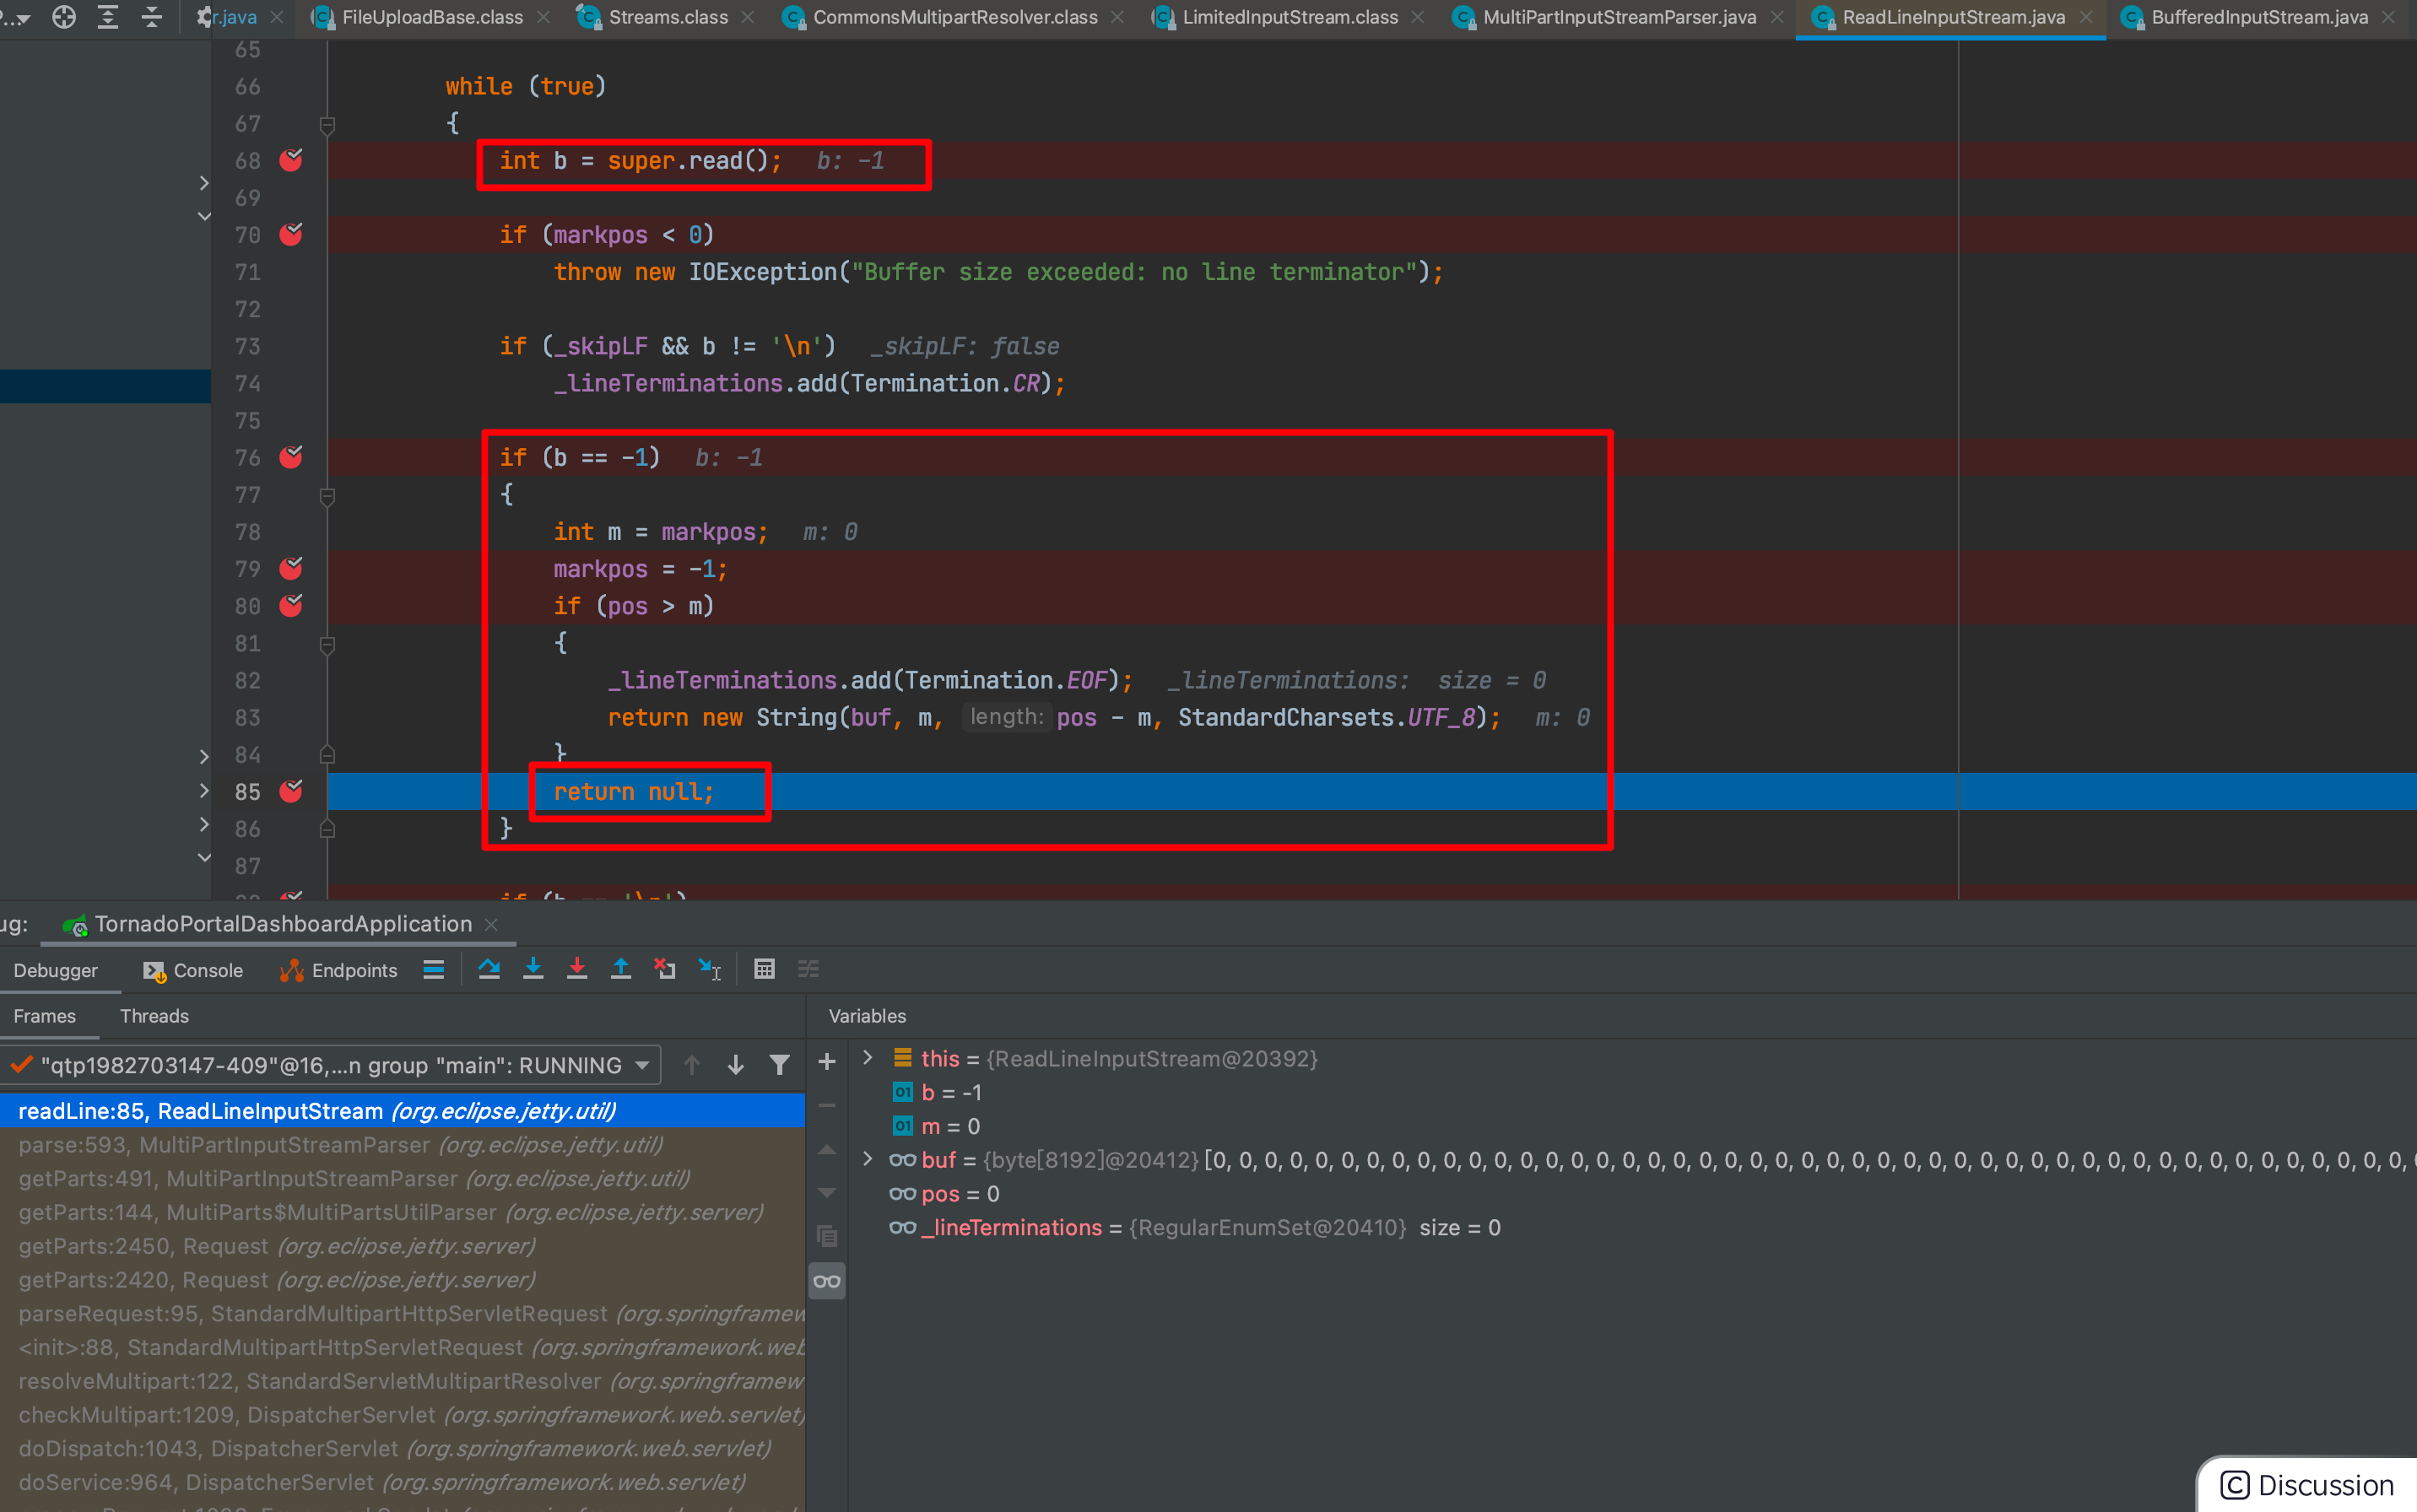2417x1512 pixels.
Task: Toggle the breakpoint on line 85
Action: click(291, 791)
